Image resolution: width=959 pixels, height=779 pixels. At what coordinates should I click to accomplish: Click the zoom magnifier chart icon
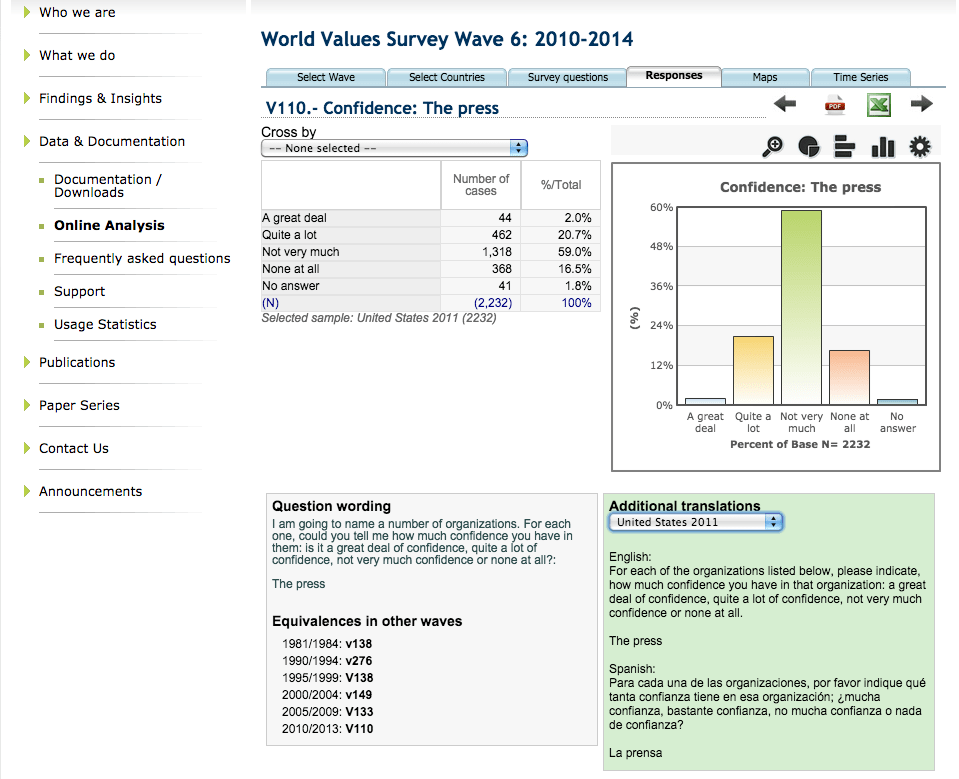pyautogui.click(x=773, y=147)
